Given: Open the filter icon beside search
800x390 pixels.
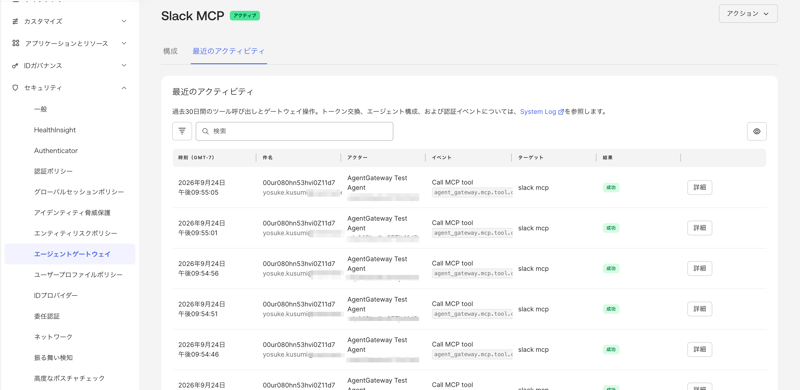Looking at the screenshot, I should 182,131.
